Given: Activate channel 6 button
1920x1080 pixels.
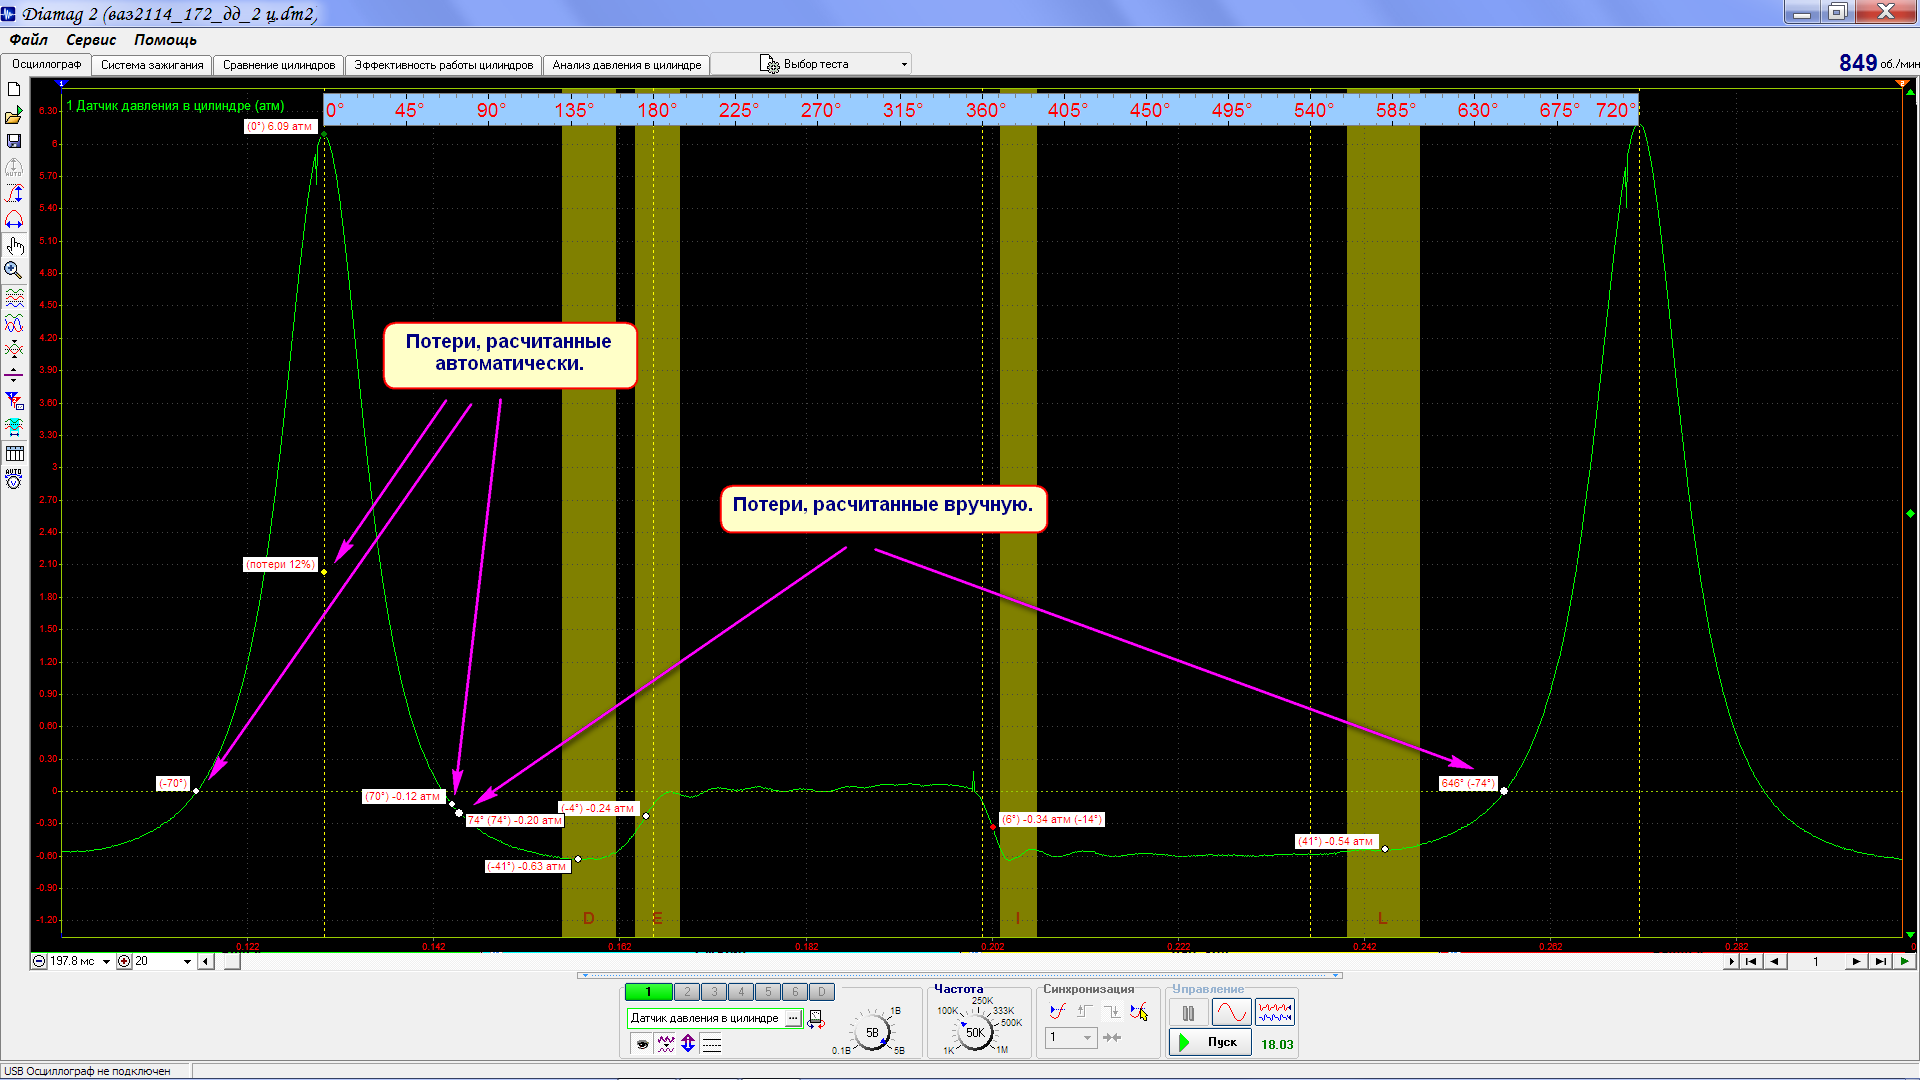Looking at the screenshot, I should tap(795, 992).
